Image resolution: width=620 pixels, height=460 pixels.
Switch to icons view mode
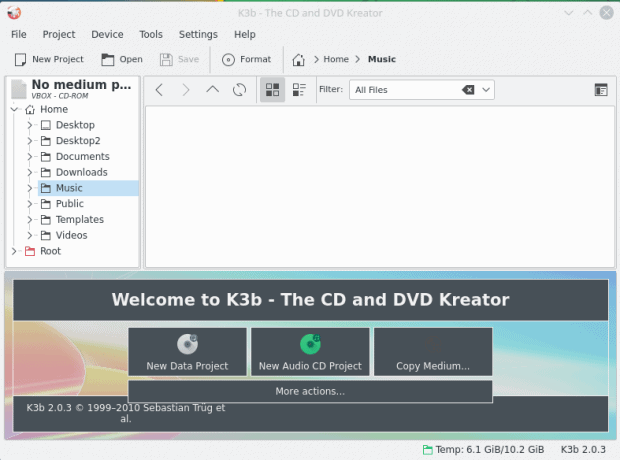coord(272,90)
